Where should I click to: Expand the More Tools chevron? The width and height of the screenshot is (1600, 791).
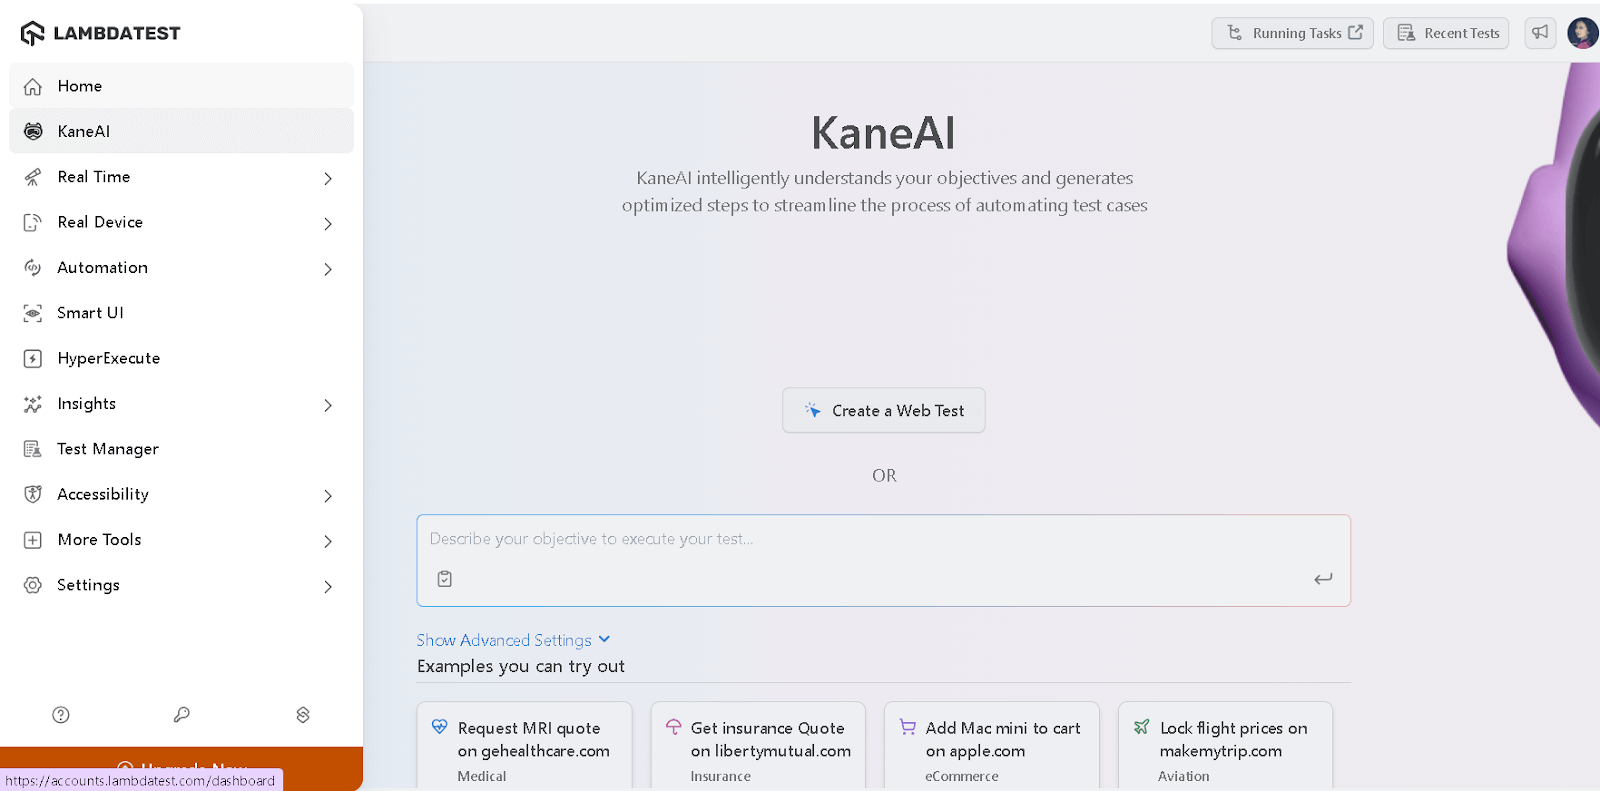click(328, 541)
